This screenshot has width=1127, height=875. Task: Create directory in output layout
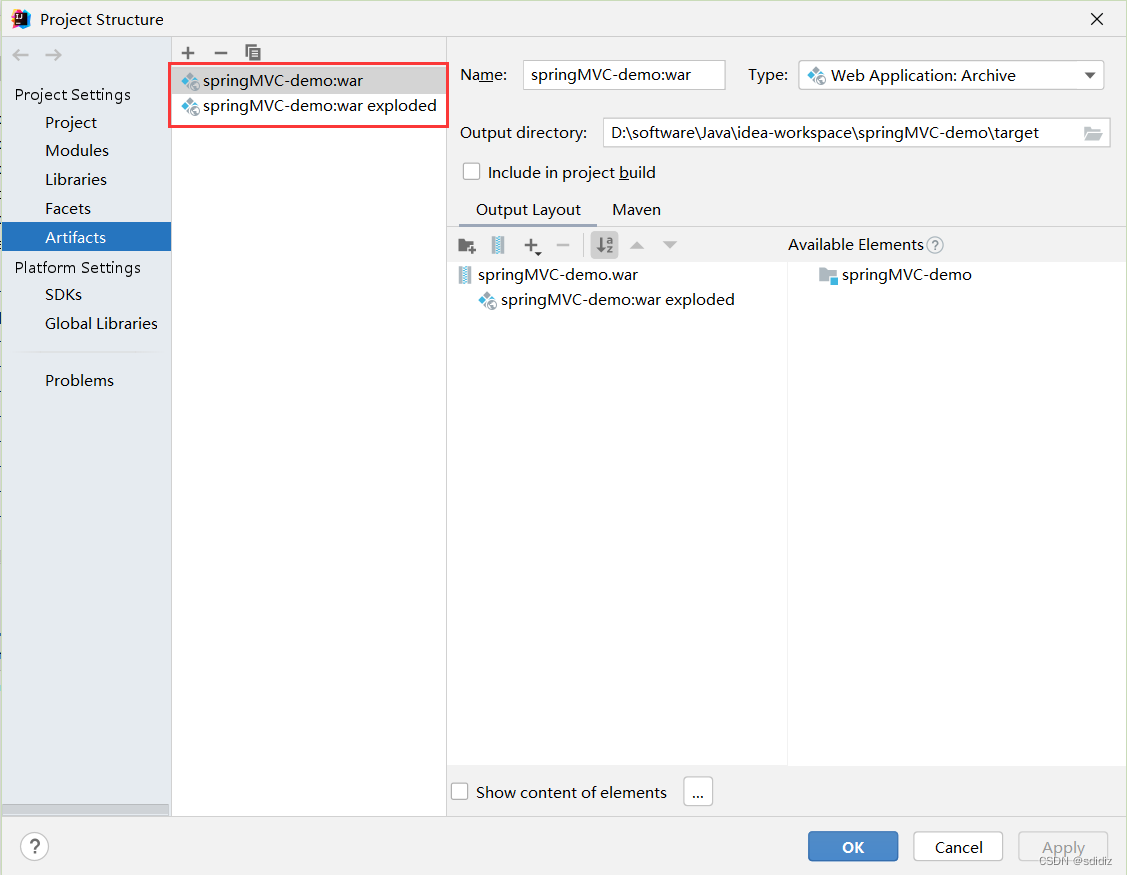[467, 245]
